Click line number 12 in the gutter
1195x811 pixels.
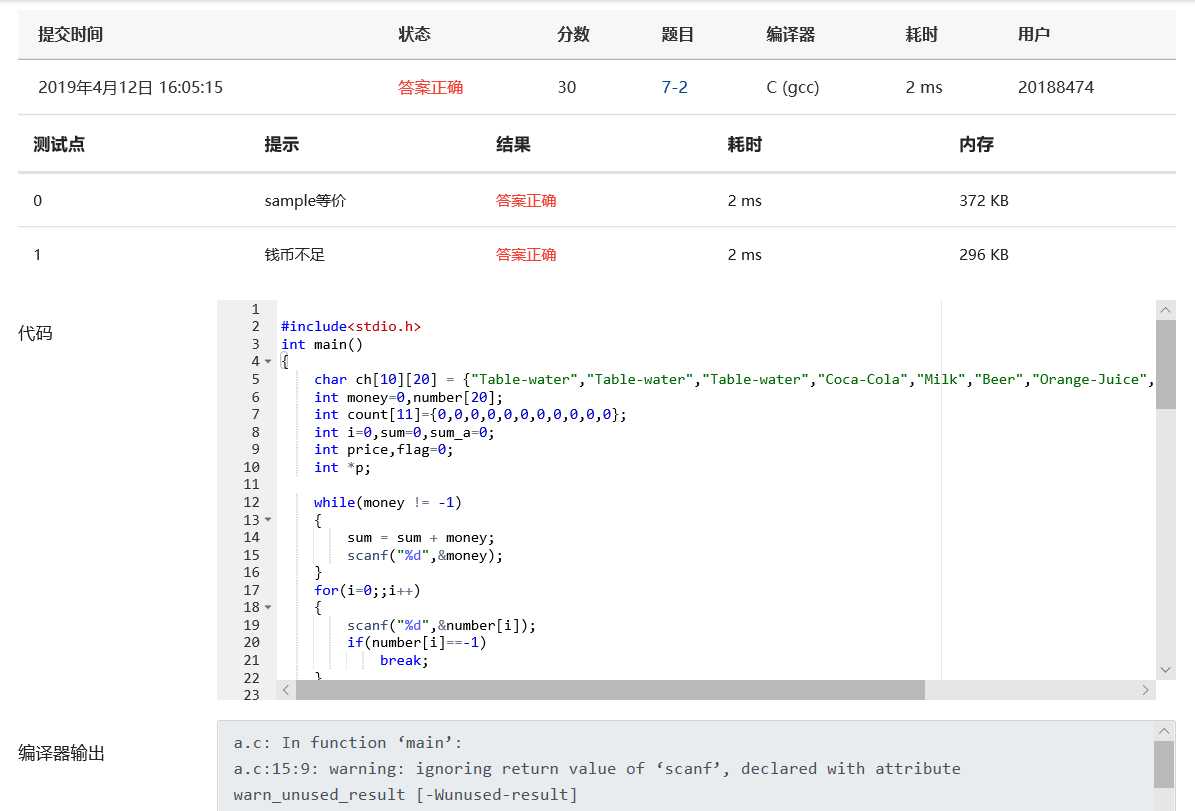tap(251, 502)
